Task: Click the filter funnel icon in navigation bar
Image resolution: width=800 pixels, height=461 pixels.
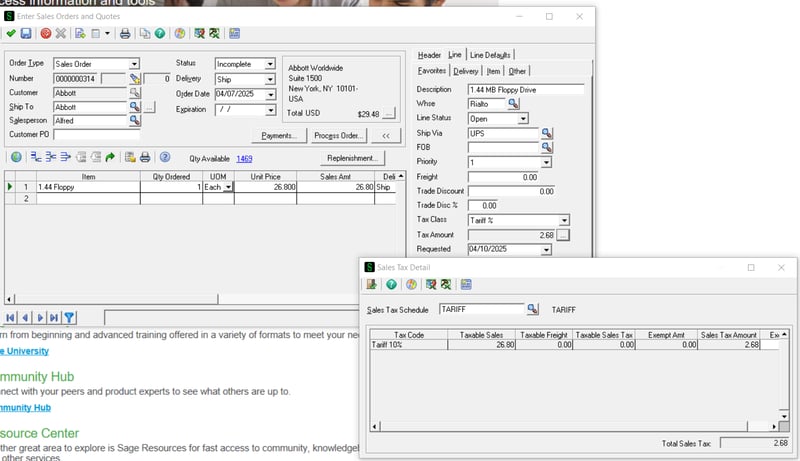Action: click(70, 318)
